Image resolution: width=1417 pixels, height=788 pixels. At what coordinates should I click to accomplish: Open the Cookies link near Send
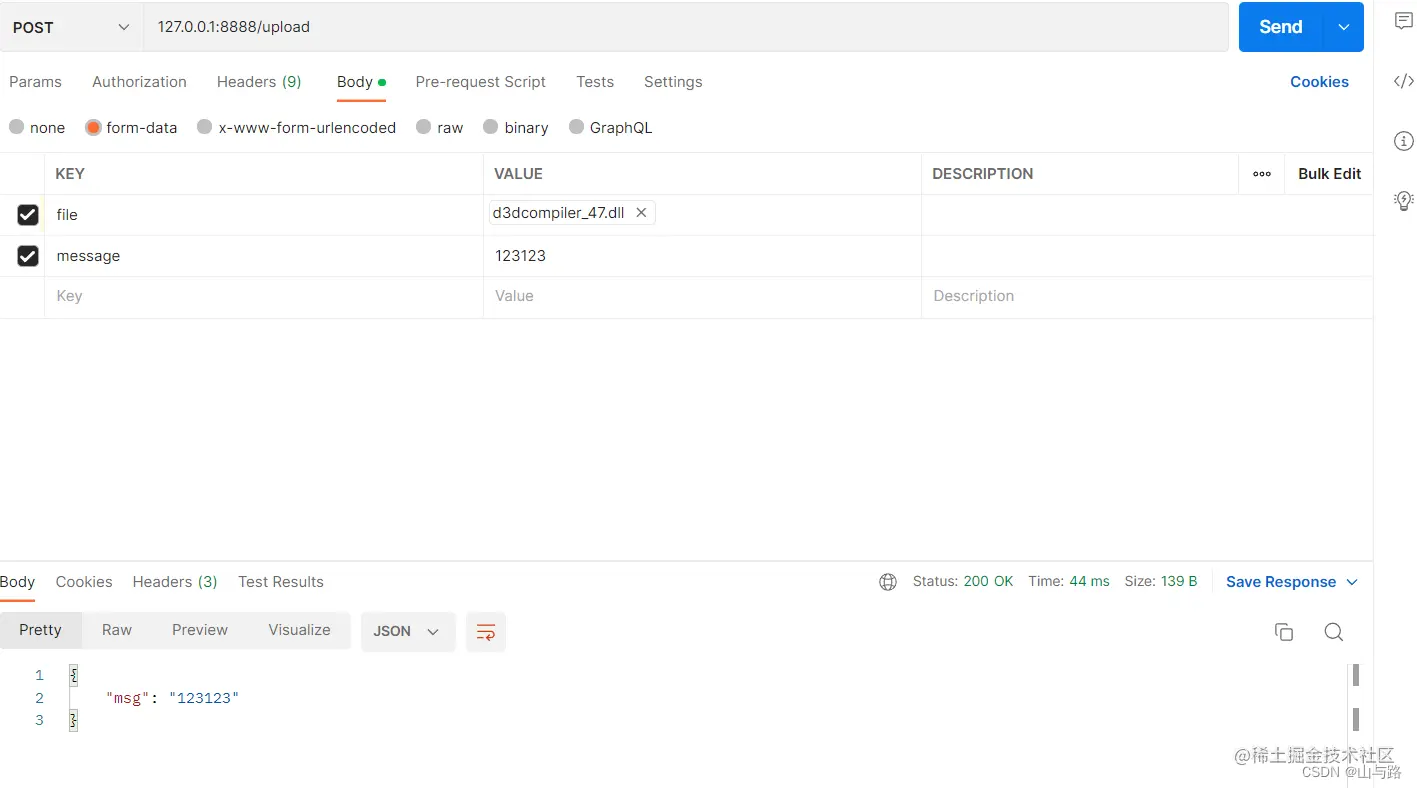pyautogui.click(x=1319, y=82)
